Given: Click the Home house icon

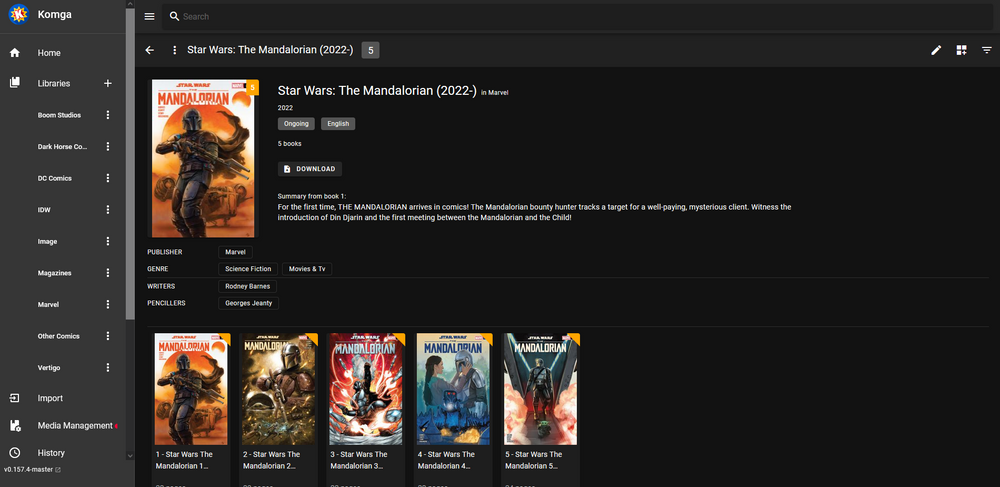Looking at the screenshot, I should coord(15,53).
